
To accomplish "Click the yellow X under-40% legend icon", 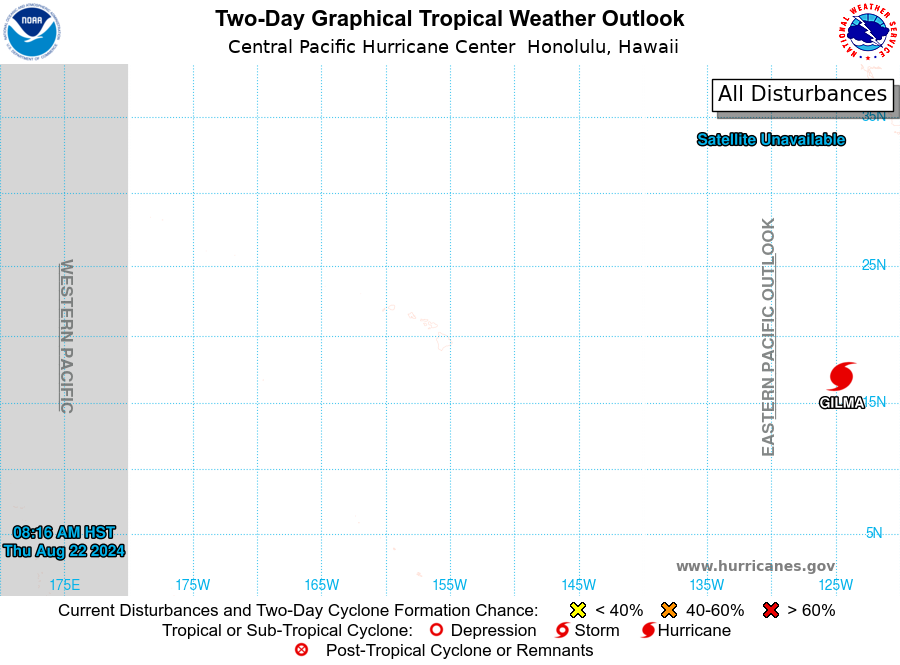I will point(578,610).
